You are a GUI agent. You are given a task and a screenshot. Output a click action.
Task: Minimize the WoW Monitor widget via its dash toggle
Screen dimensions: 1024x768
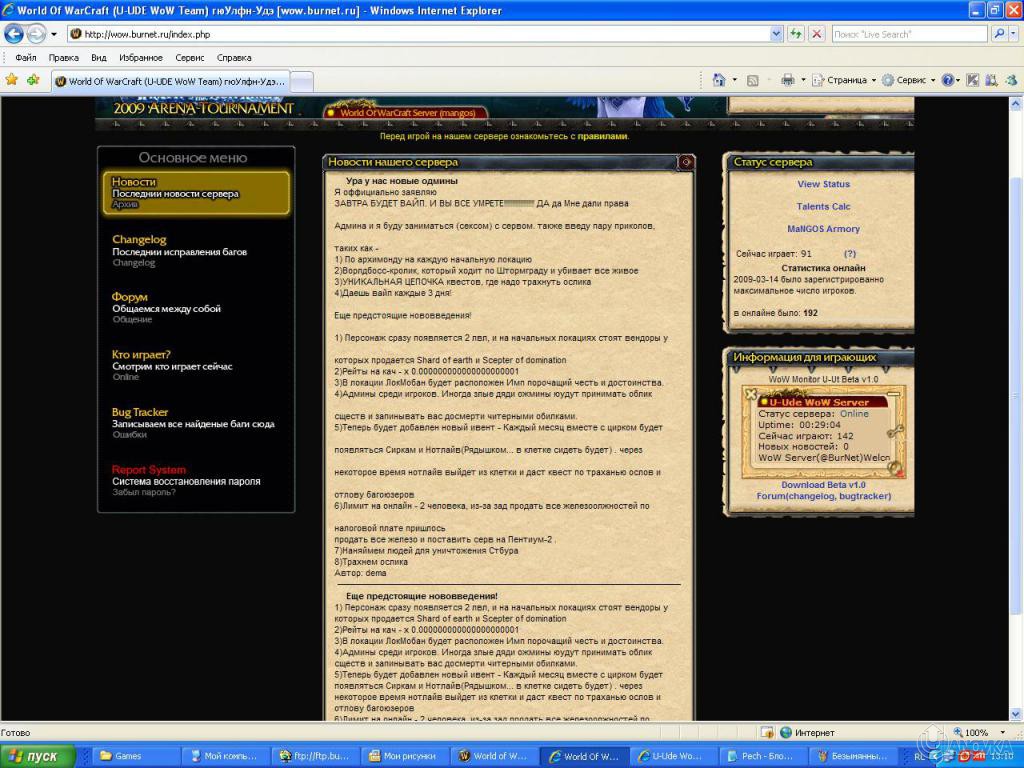pyautogui.click(x=893, y=393)
